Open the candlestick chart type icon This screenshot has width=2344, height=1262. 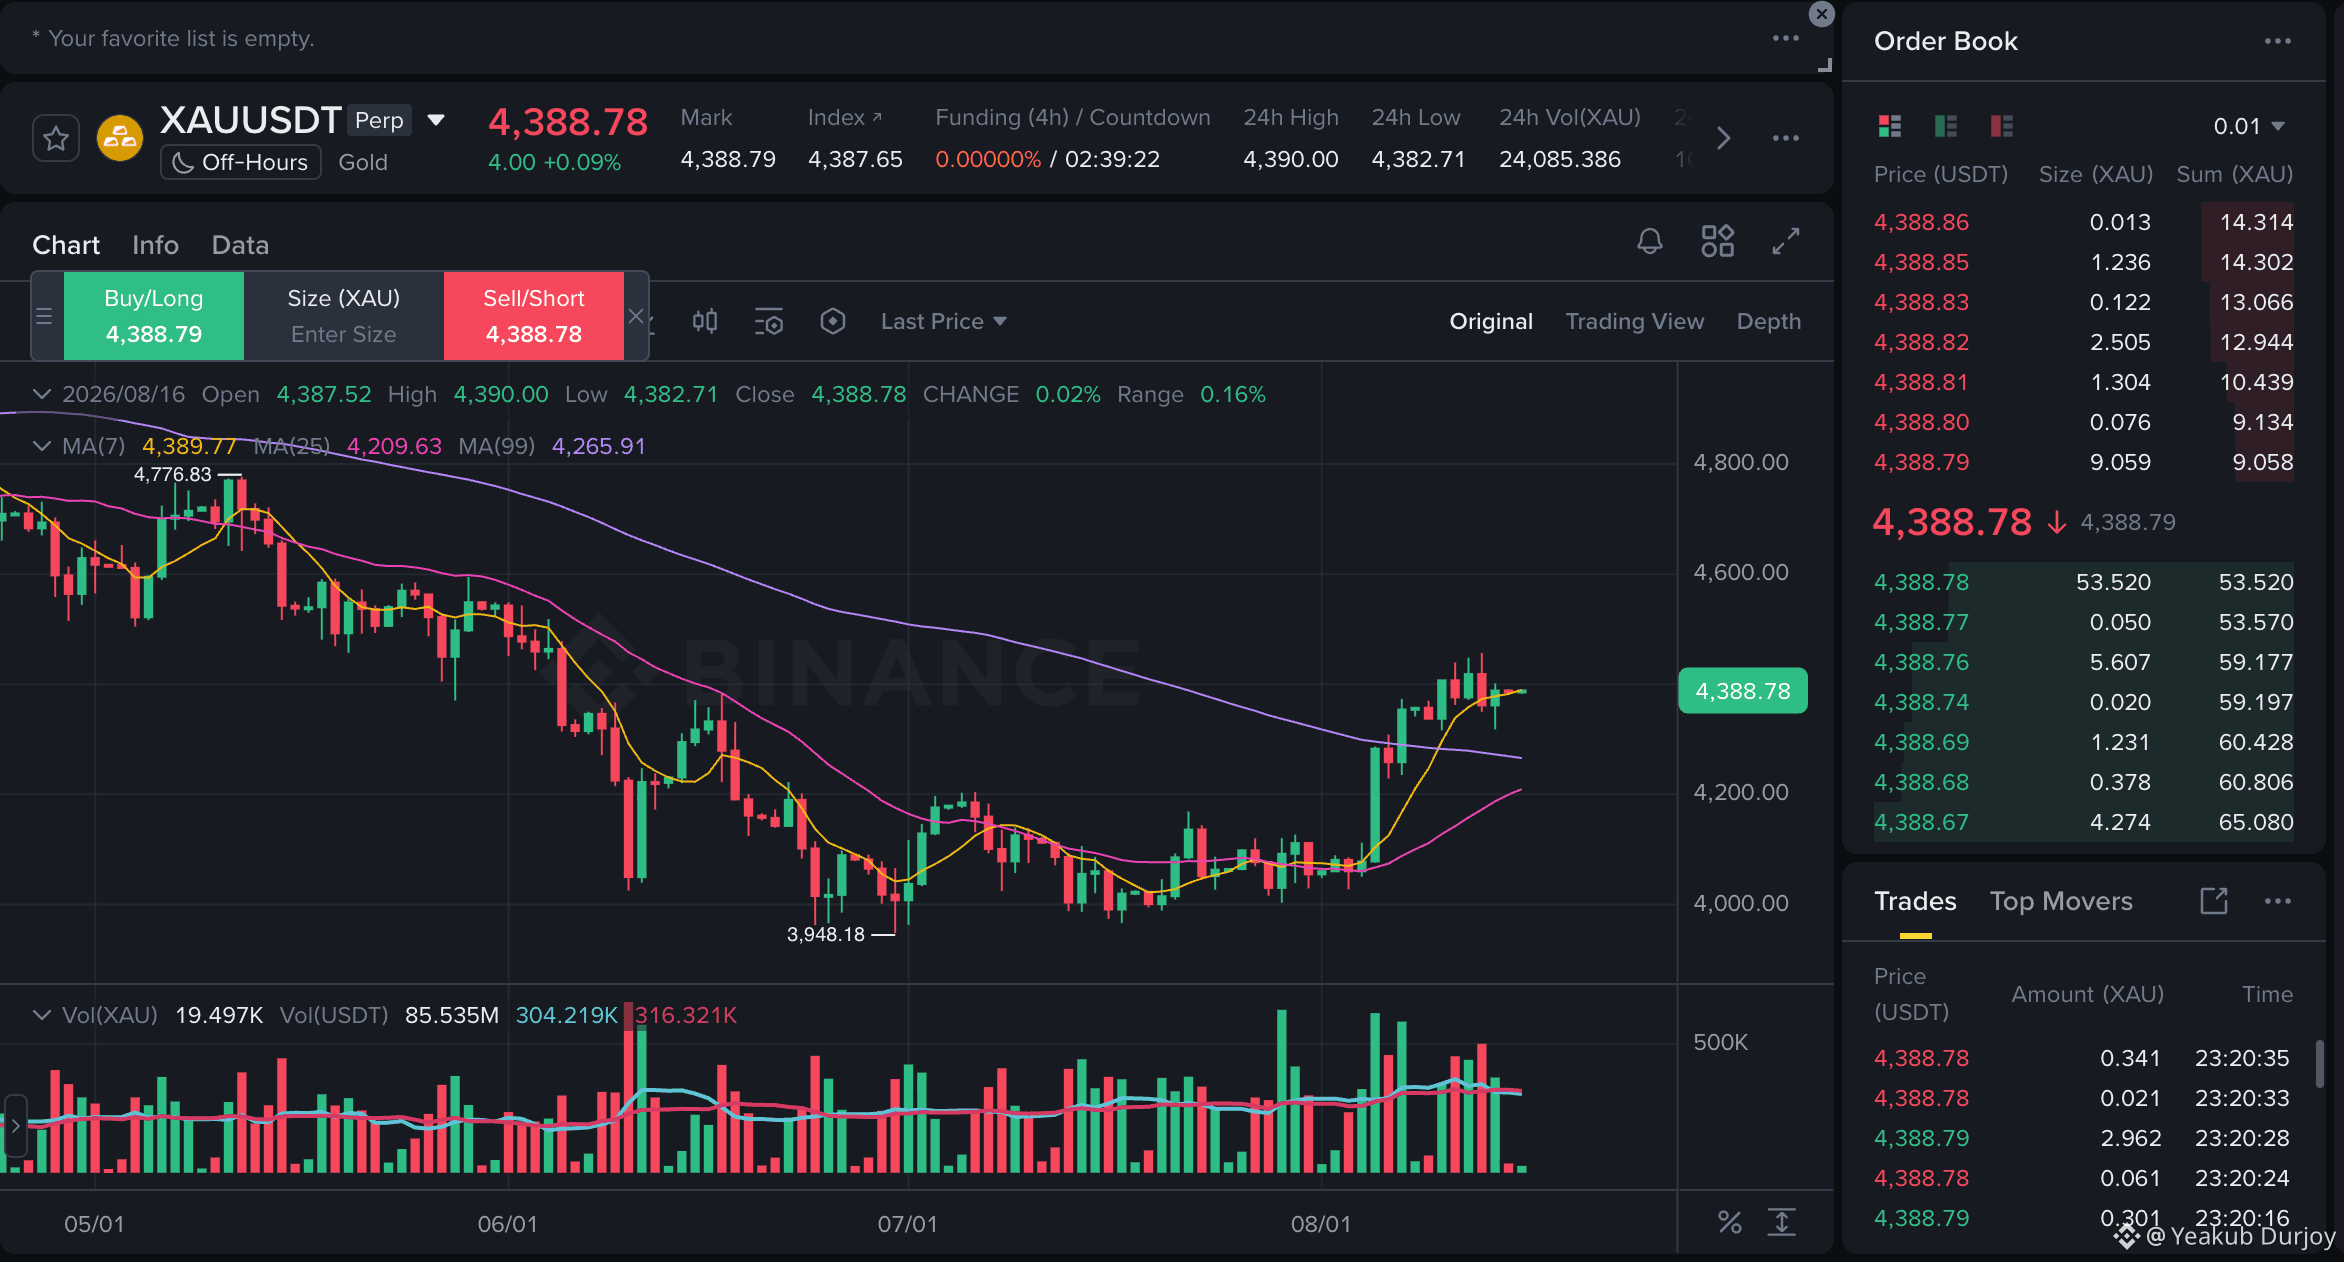[x=705, y=321]
